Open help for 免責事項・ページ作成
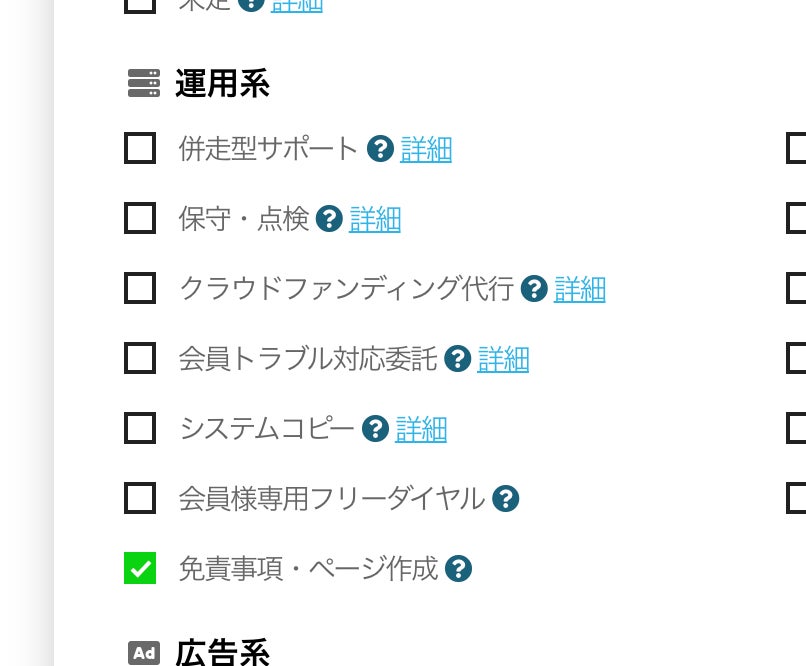This screenshot has height=666, width=806. pyautogui.click(x=458, y=569)
